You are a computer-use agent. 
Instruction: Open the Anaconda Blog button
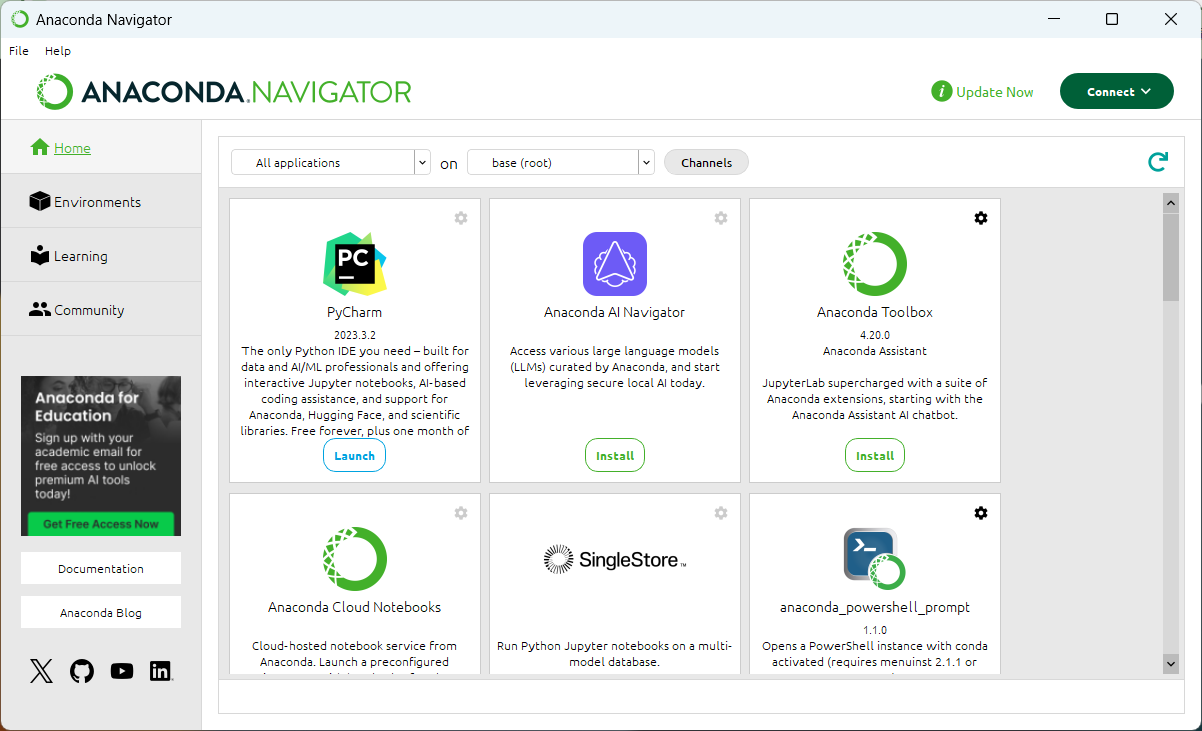pos(101,612)
